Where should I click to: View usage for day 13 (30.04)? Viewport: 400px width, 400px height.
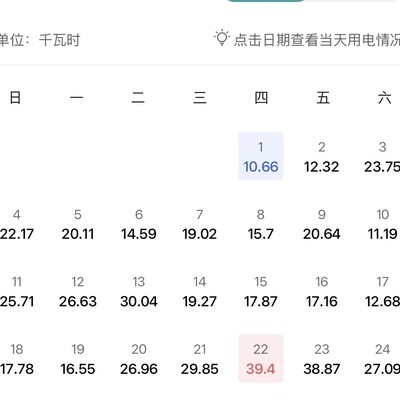(139, 292)
